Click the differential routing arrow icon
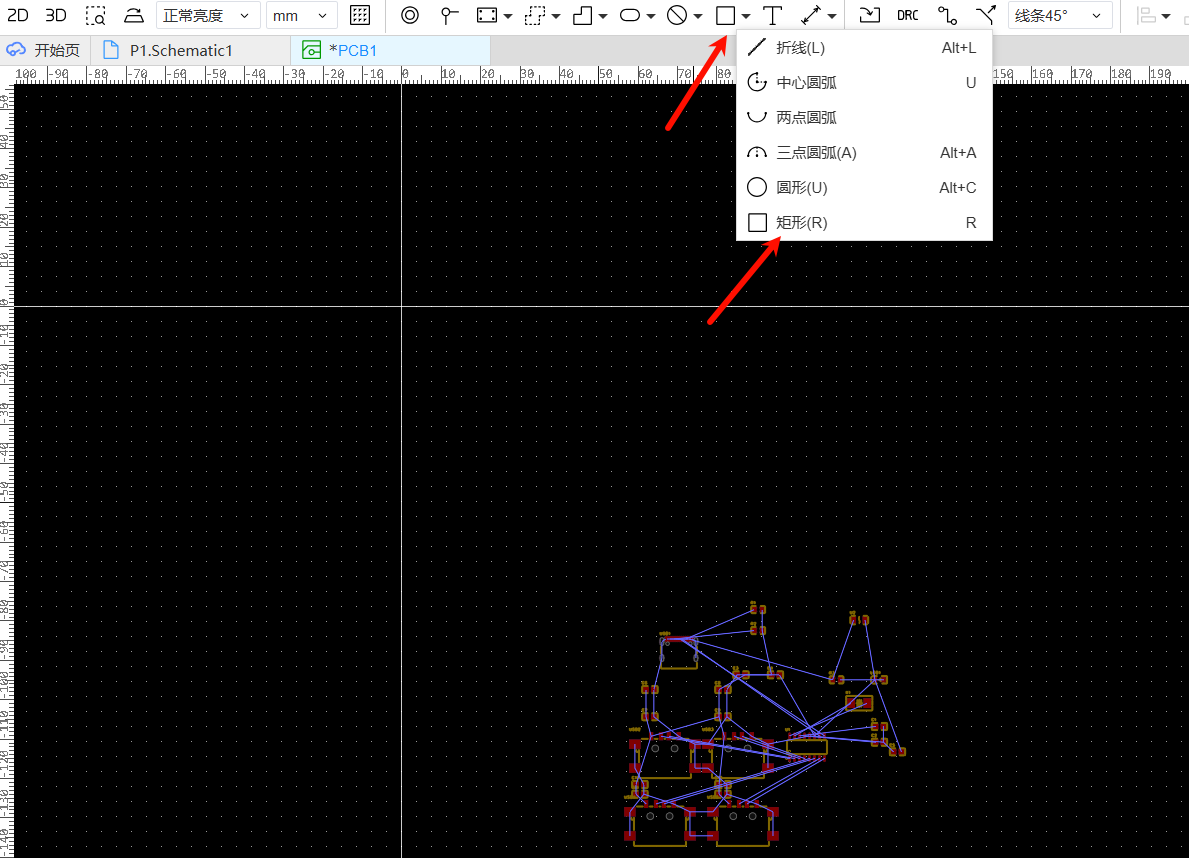Viewport: 1189px width, 858px height. [x=986, y=15]
